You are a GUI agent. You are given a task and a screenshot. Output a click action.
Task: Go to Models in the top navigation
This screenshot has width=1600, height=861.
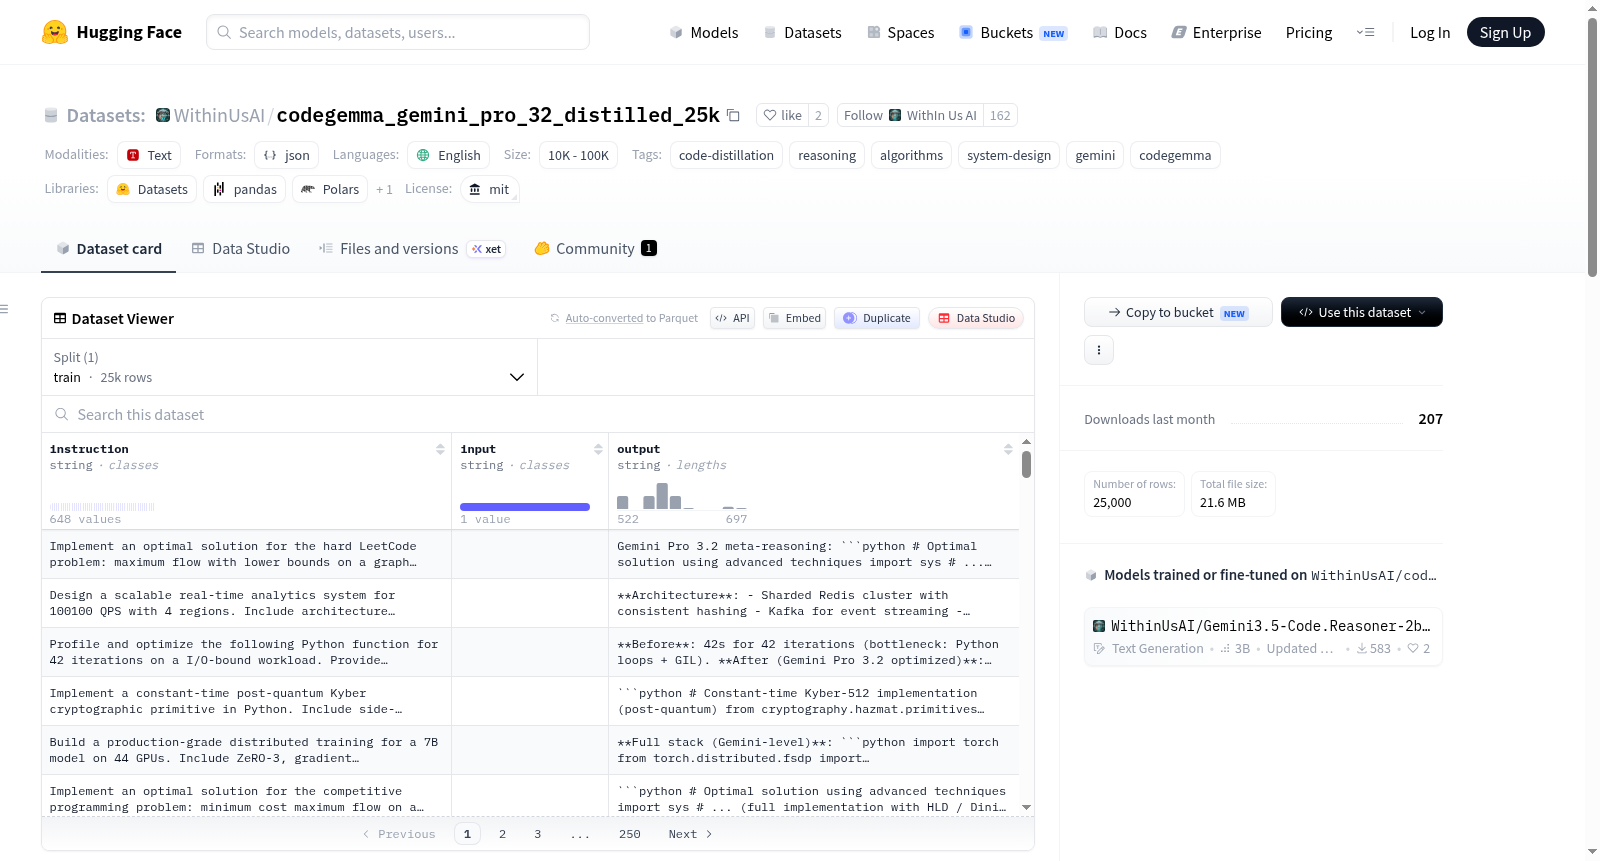704,33
